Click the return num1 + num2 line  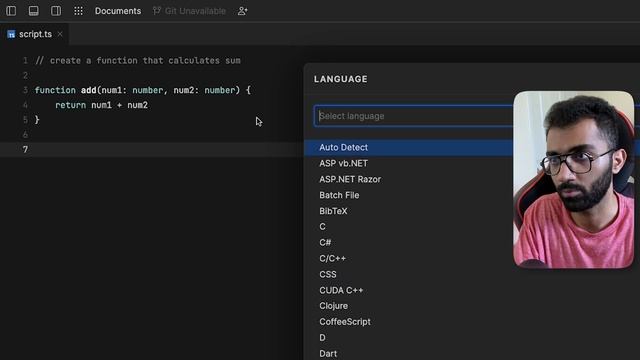click(x=101, y=105)
